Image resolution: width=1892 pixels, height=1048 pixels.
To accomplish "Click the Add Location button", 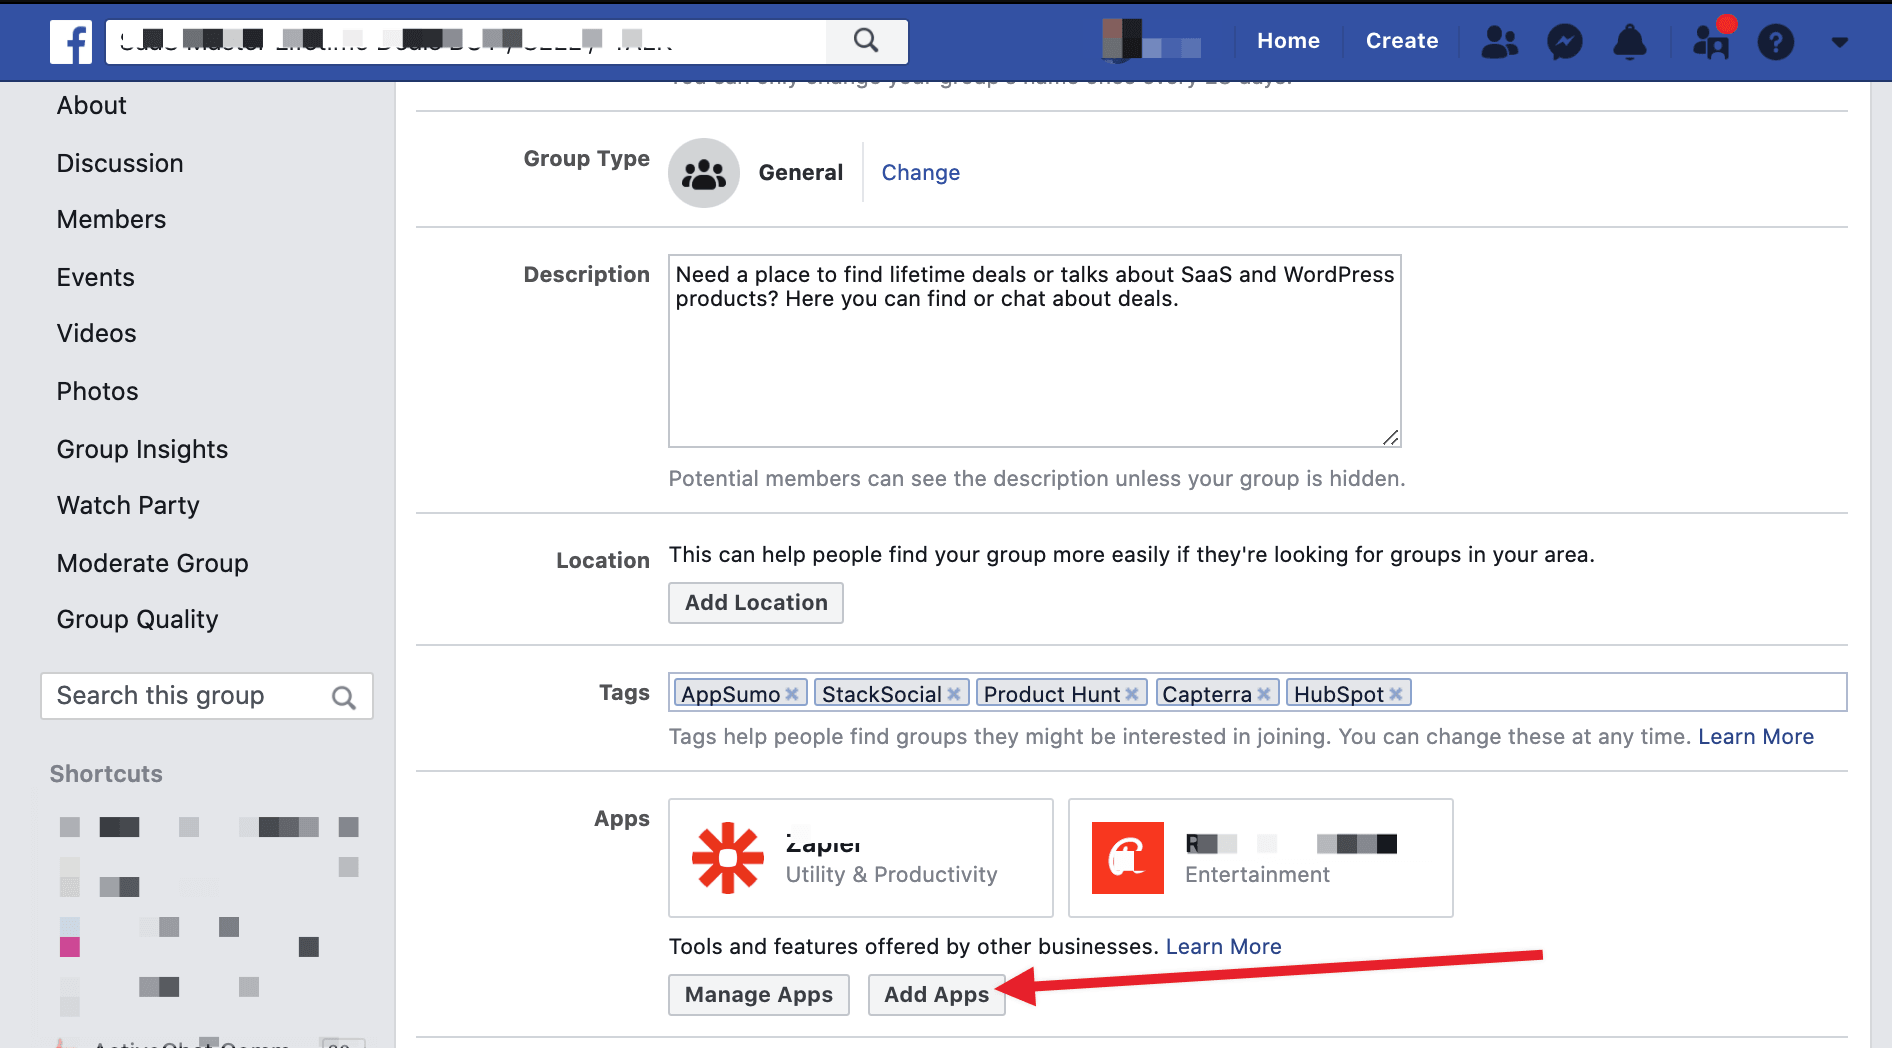I will (x=756, y=603).
